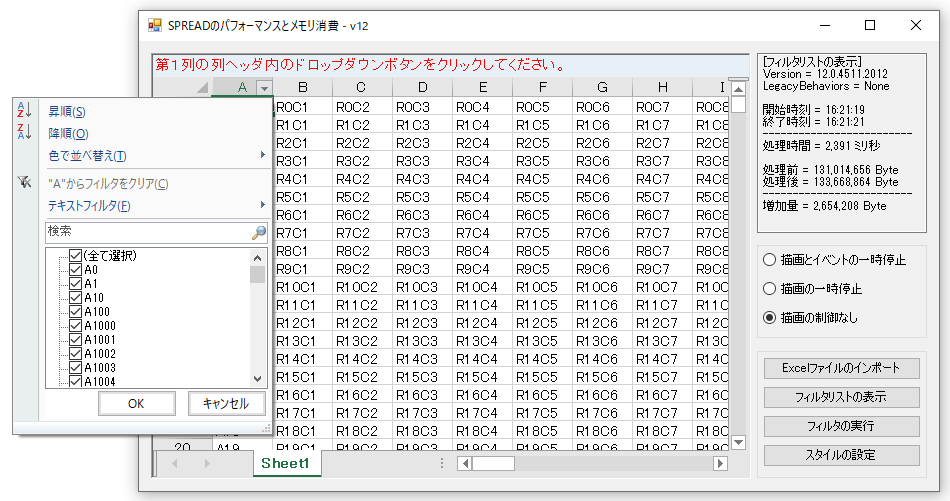Click cell R8C6
950x501 pixels.
pyautogui.click(x=602, y=251)
